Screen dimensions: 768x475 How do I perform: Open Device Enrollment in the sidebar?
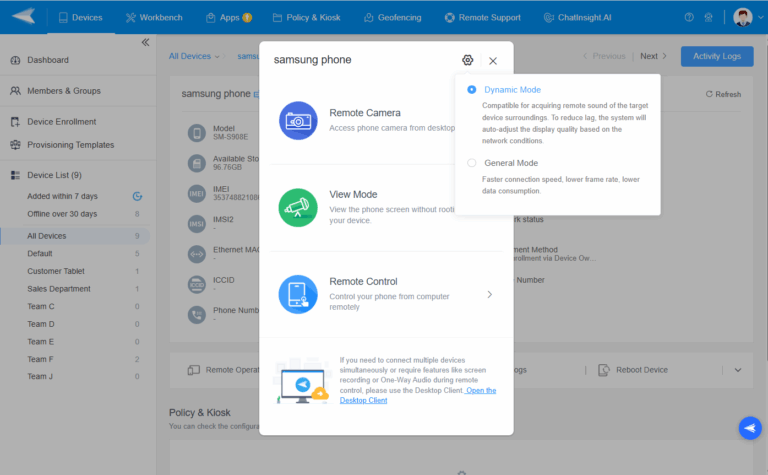click(62, 122)
